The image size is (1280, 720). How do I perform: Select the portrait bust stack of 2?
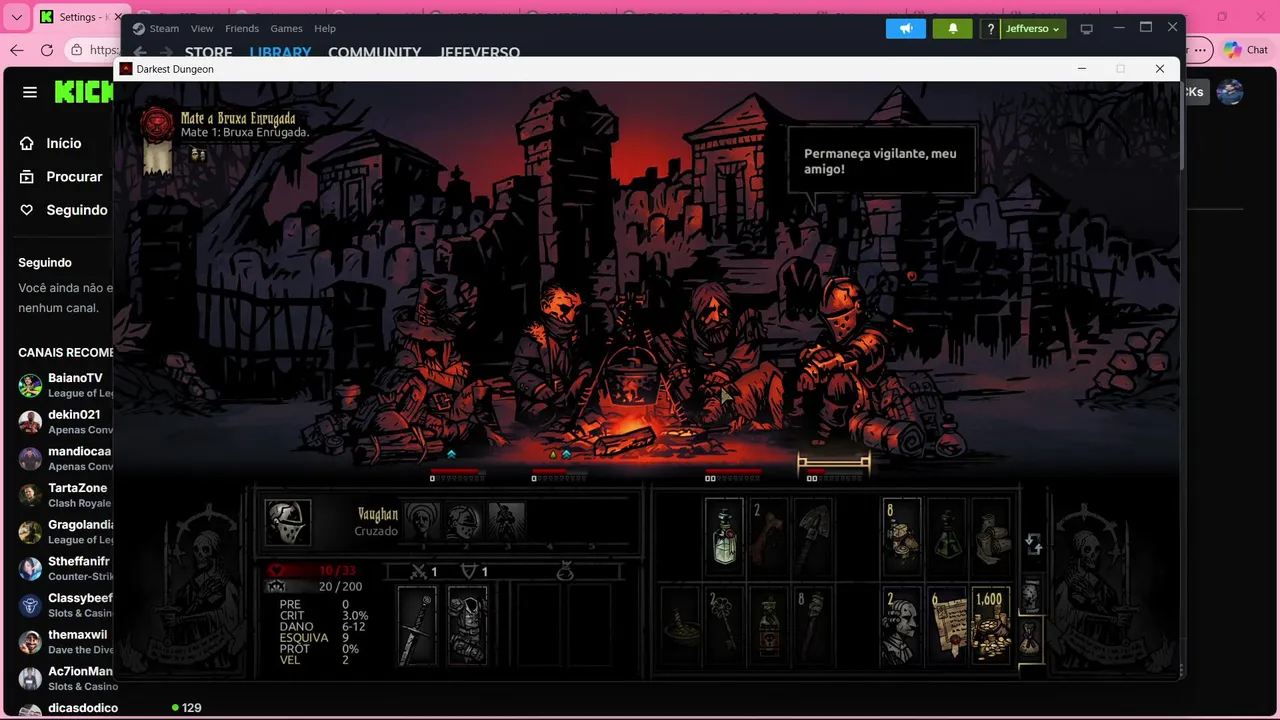point(901,627)
